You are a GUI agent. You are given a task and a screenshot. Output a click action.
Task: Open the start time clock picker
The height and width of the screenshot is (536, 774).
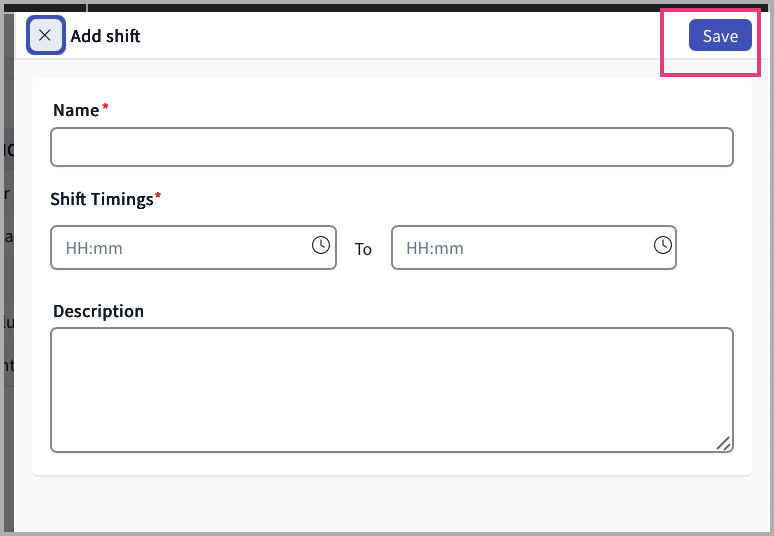321,245
